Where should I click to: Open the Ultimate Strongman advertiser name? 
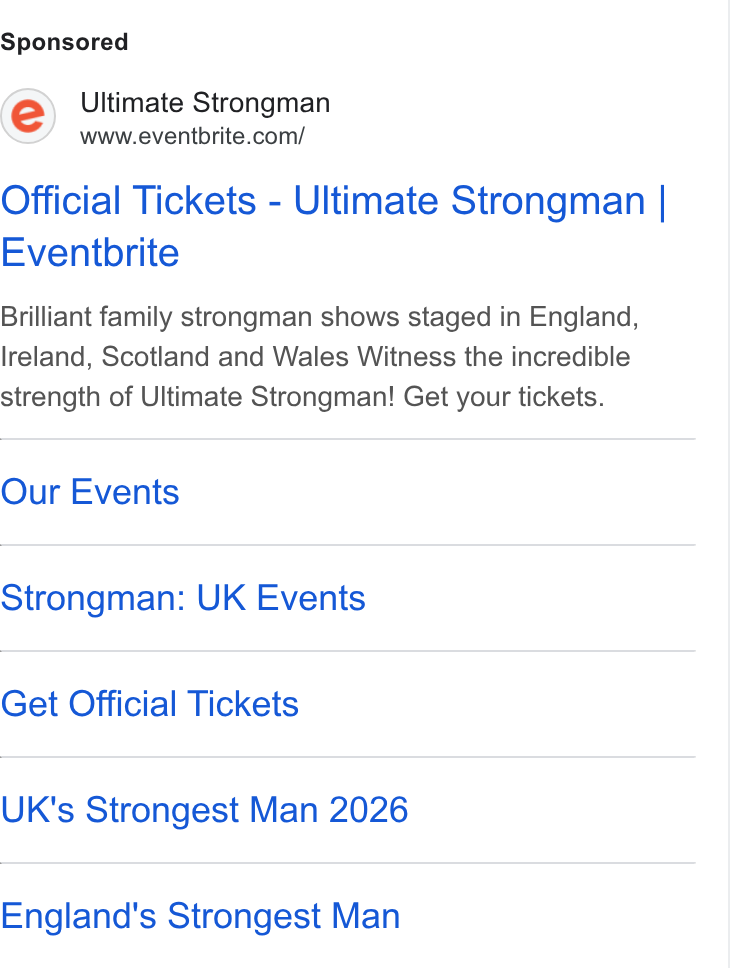tap(205, 103)
